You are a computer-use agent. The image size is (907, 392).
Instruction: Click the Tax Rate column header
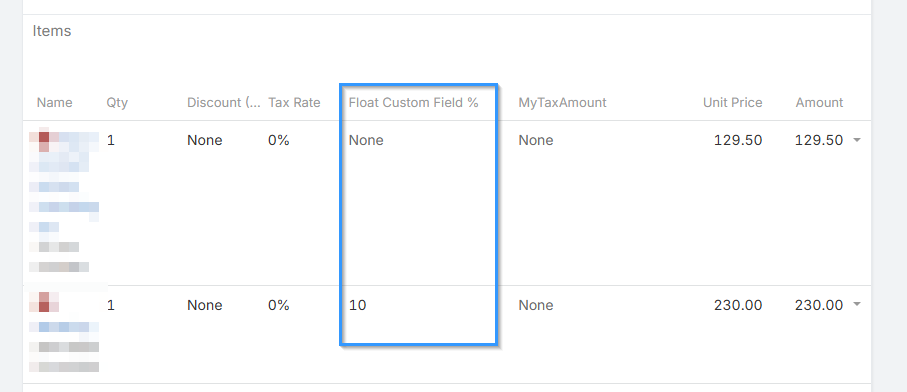click(x=294, y=103)
